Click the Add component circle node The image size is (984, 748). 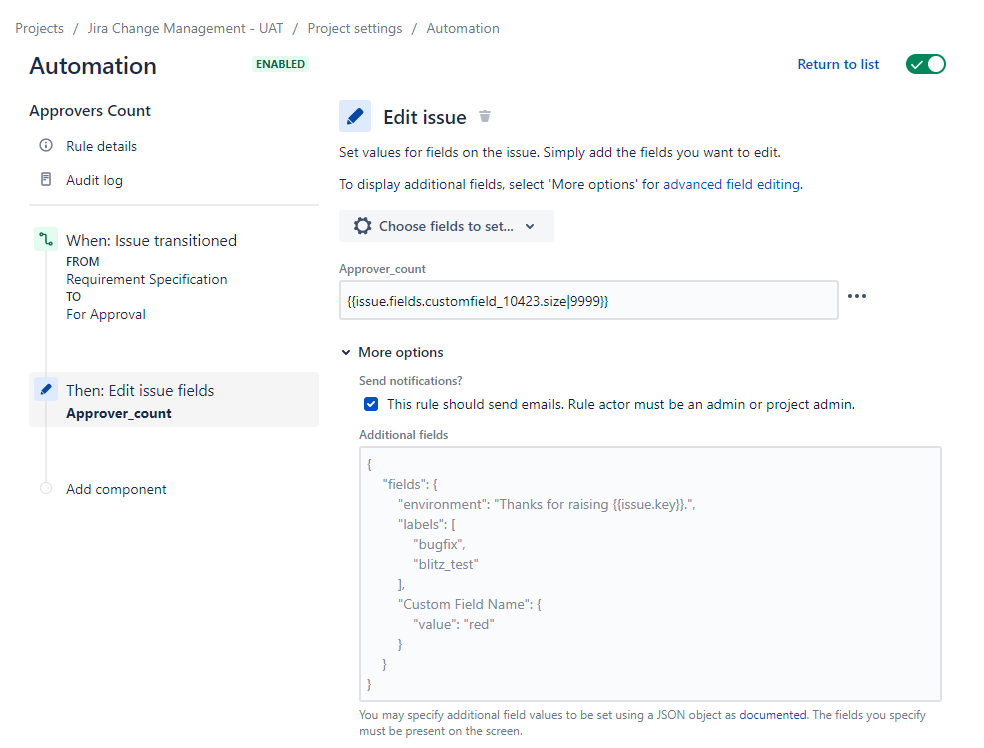pyautogui.click(x=46, y=489)
